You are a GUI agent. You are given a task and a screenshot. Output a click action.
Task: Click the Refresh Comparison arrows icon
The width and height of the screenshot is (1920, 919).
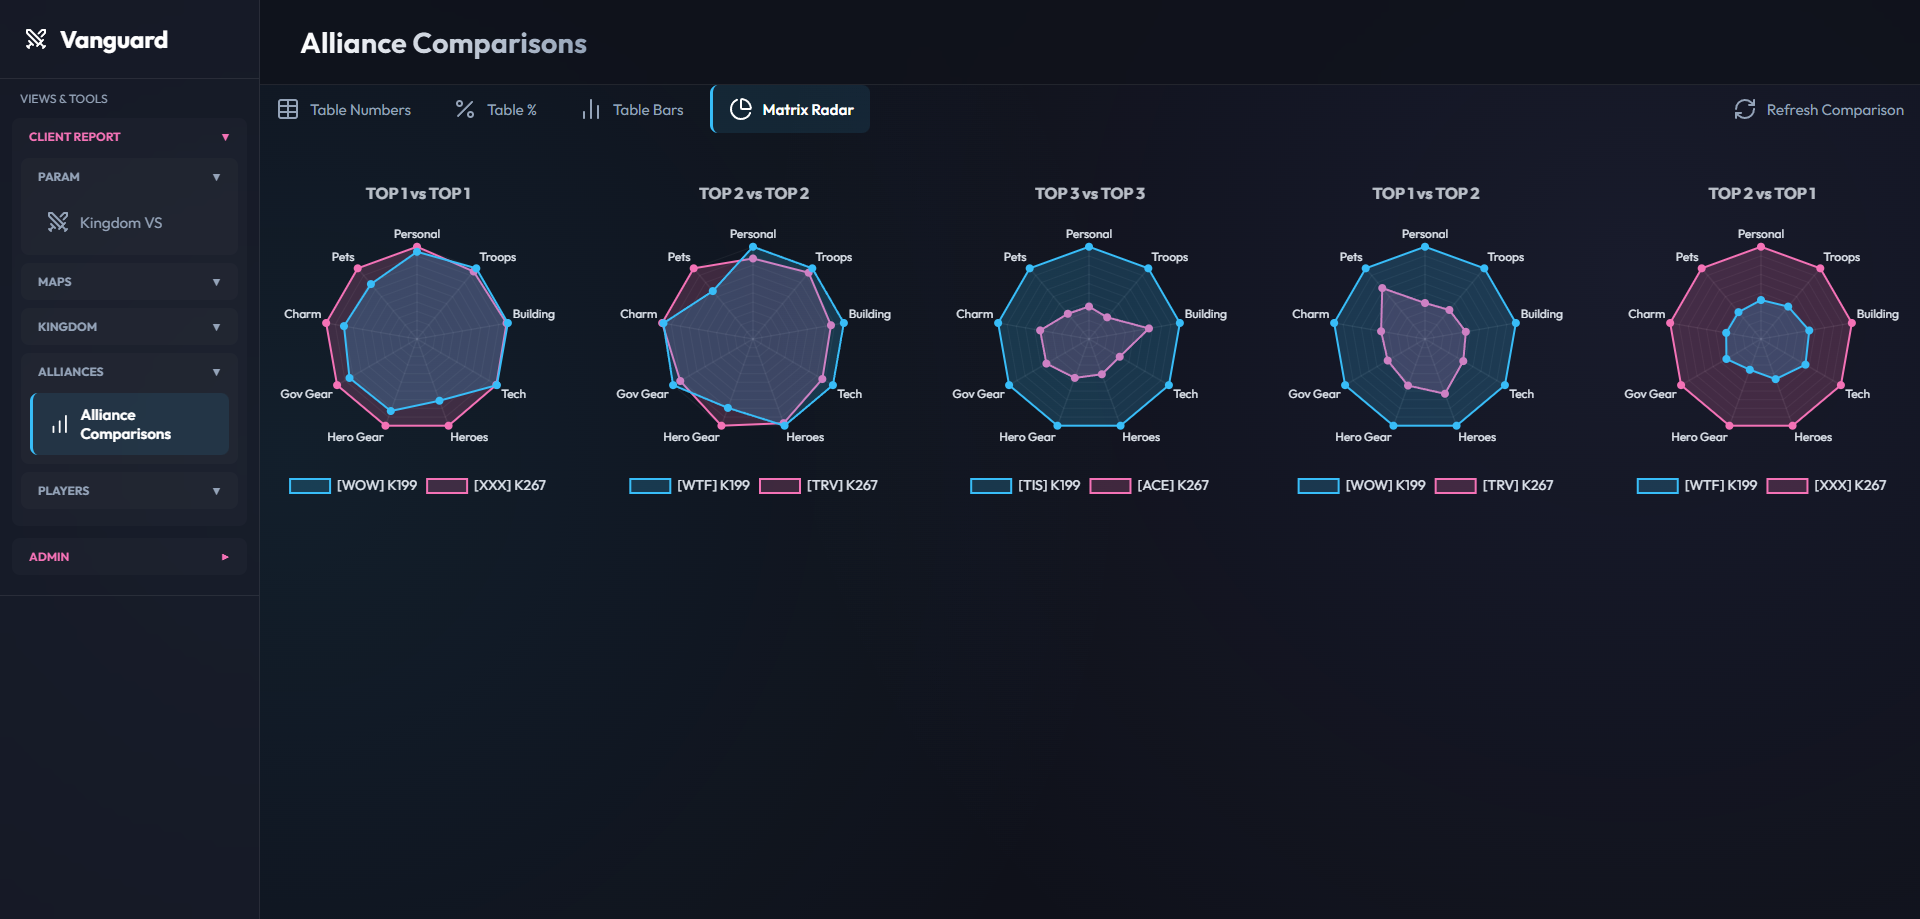click(x=1745, y=109)
